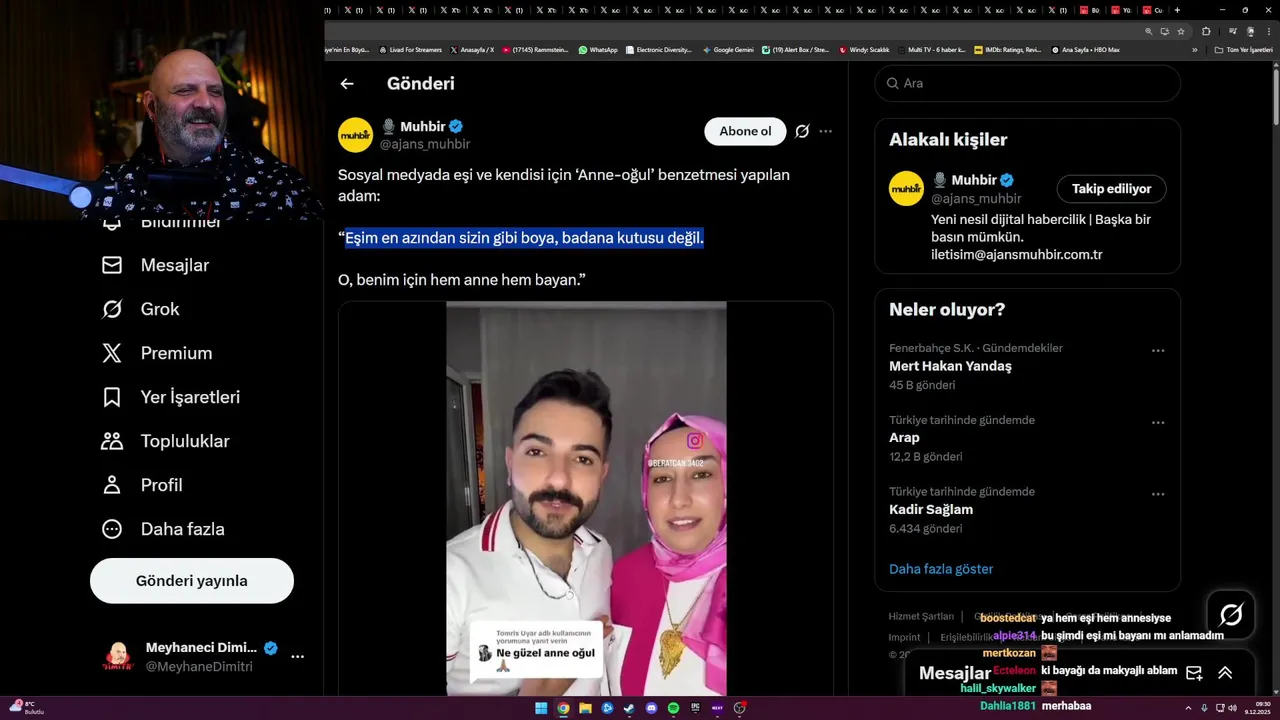Open Mesajlar in the left sidebar
The image size is (1280, 720).
pos(155,265)
